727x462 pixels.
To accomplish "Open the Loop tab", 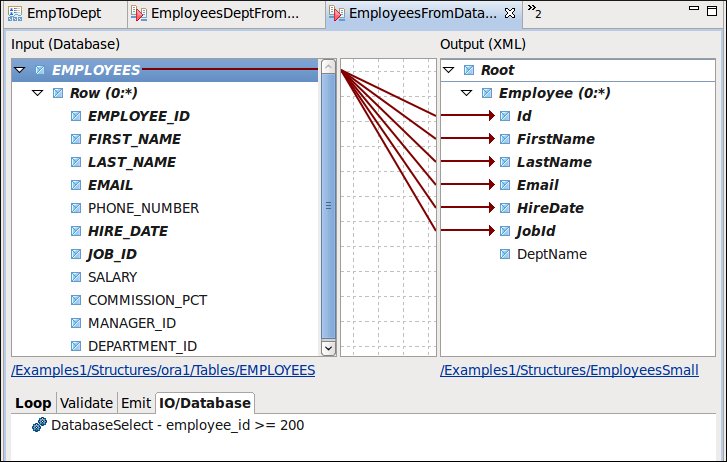I will point(33,403).
